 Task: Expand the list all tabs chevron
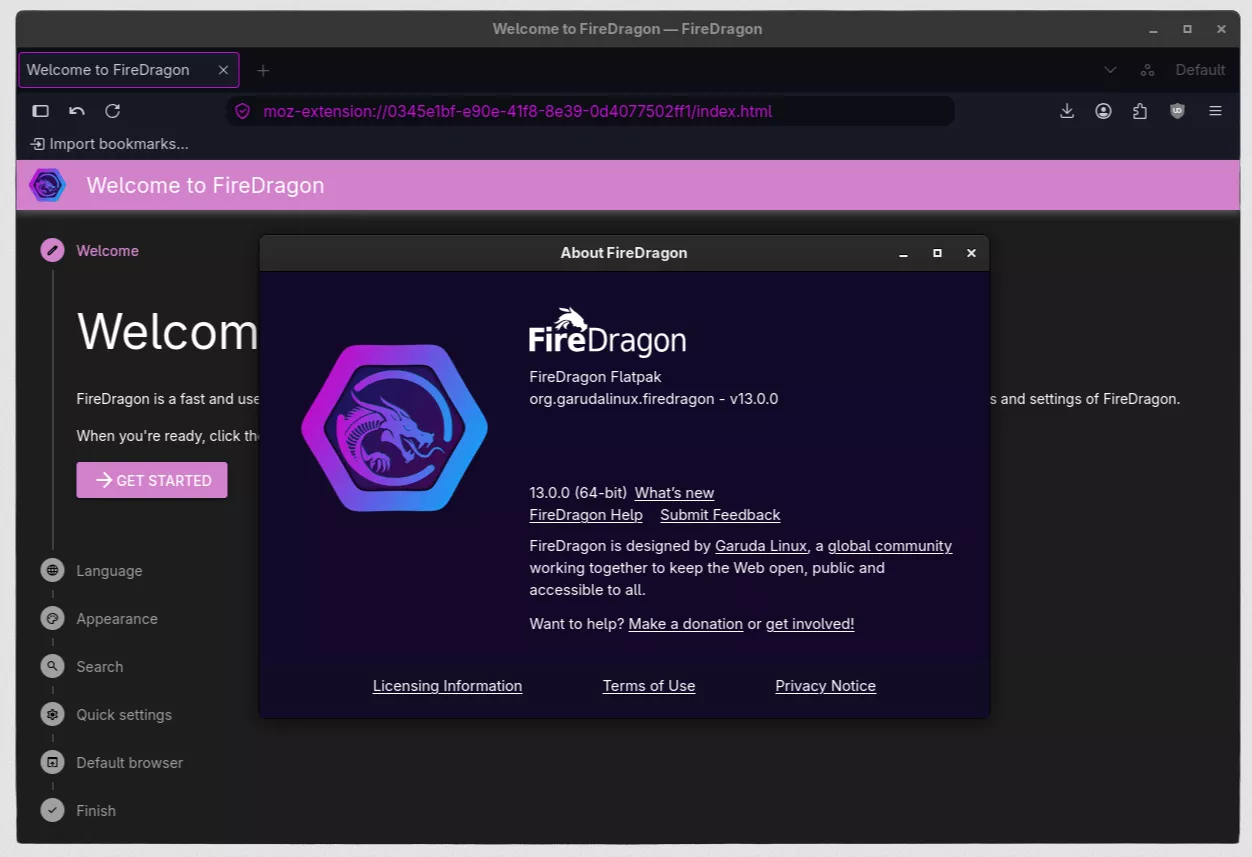pyautogui.click(x=1110, y=70)
